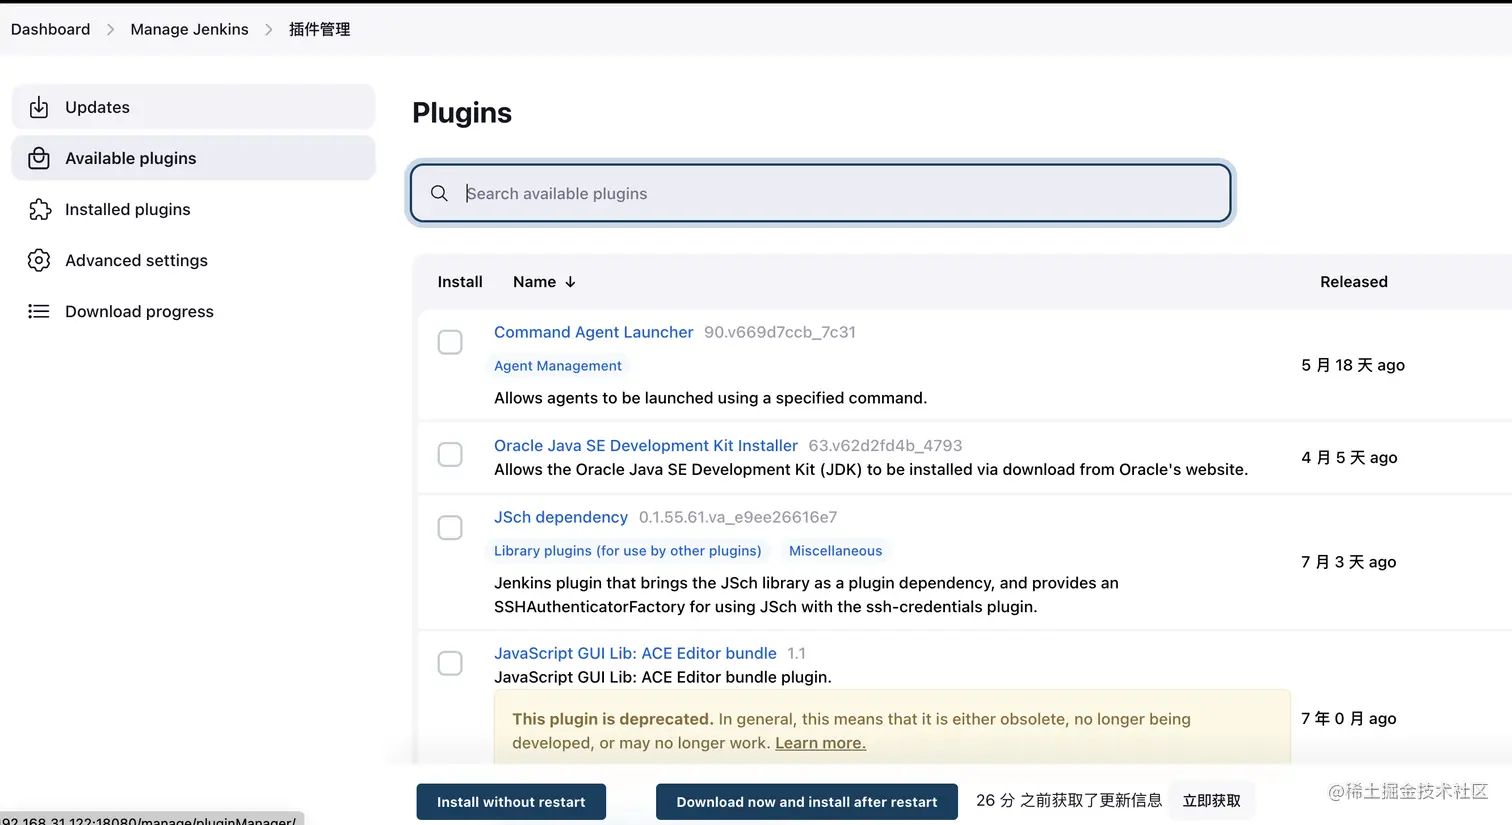The width and height of the screenshot is (1512, 825).
Task: Go to Dashboard breadcrumb
Action: coord(50,29)
